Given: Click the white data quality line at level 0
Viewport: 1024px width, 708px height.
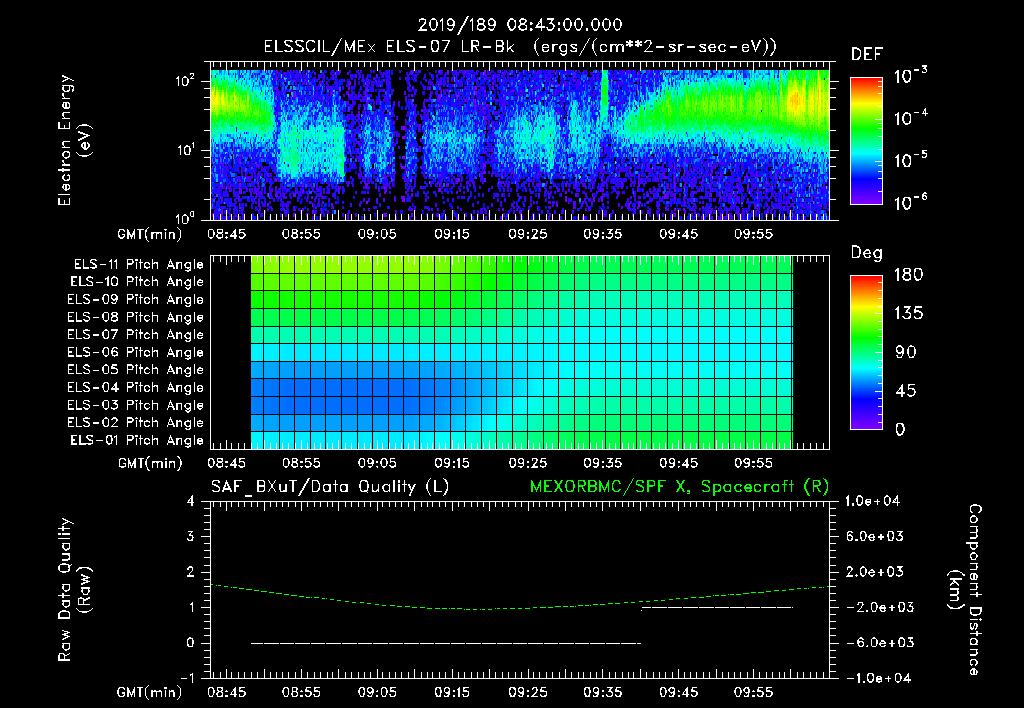Looking at the screenshot, I should 446,643.
